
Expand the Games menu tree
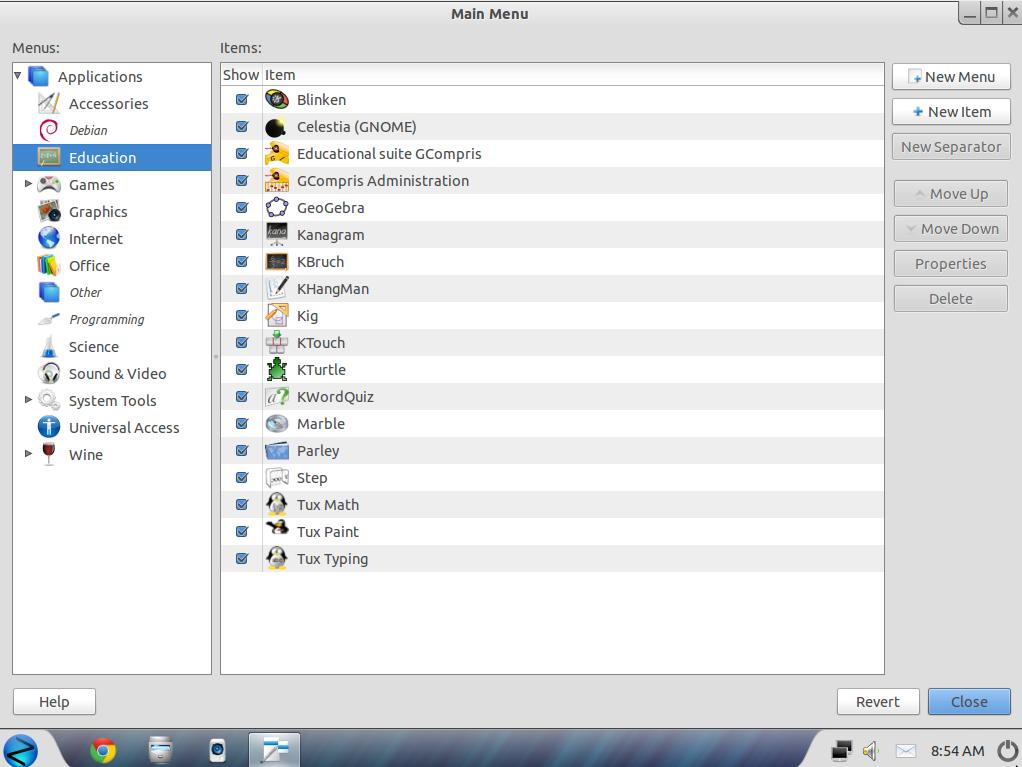click(28, 184)
